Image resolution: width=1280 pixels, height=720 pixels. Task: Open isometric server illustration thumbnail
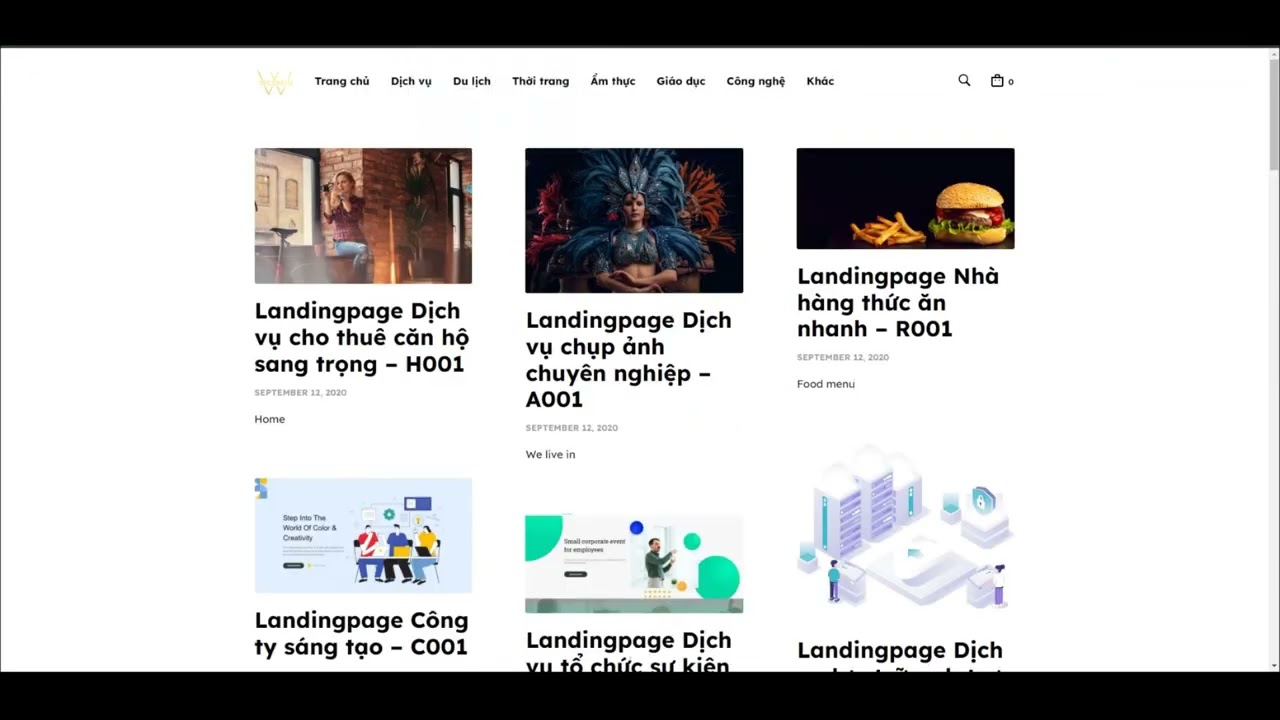coord(905,529)
